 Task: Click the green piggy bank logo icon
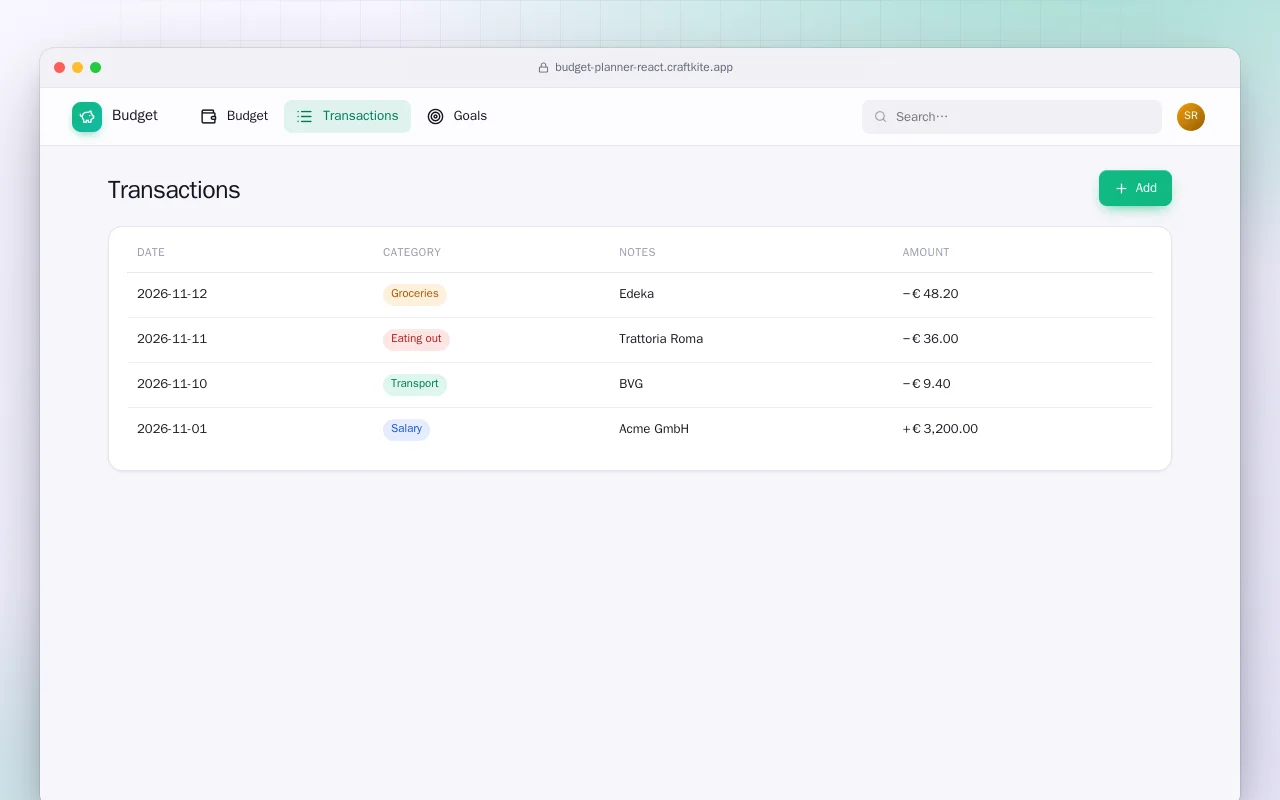coord(87,117)
